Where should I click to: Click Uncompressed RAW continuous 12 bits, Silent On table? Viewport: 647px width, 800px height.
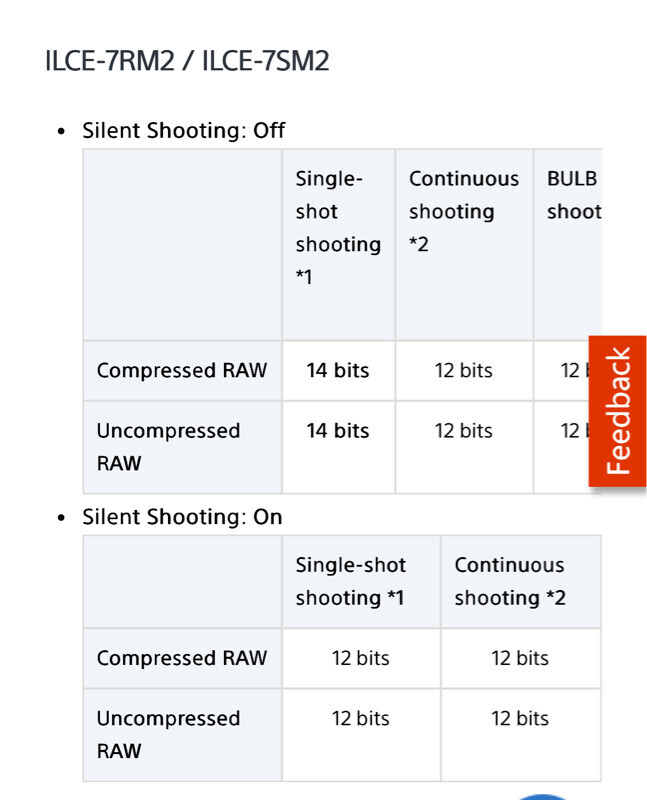[x=520, y=718]
